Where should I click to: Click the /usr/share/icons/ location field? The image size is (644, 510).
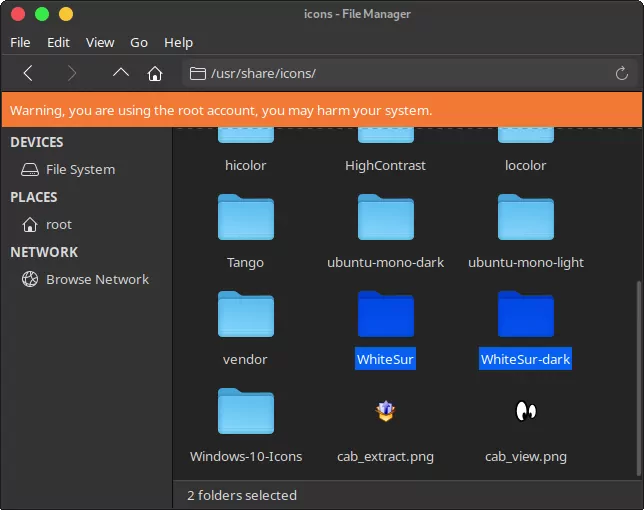tap(409, 74)
